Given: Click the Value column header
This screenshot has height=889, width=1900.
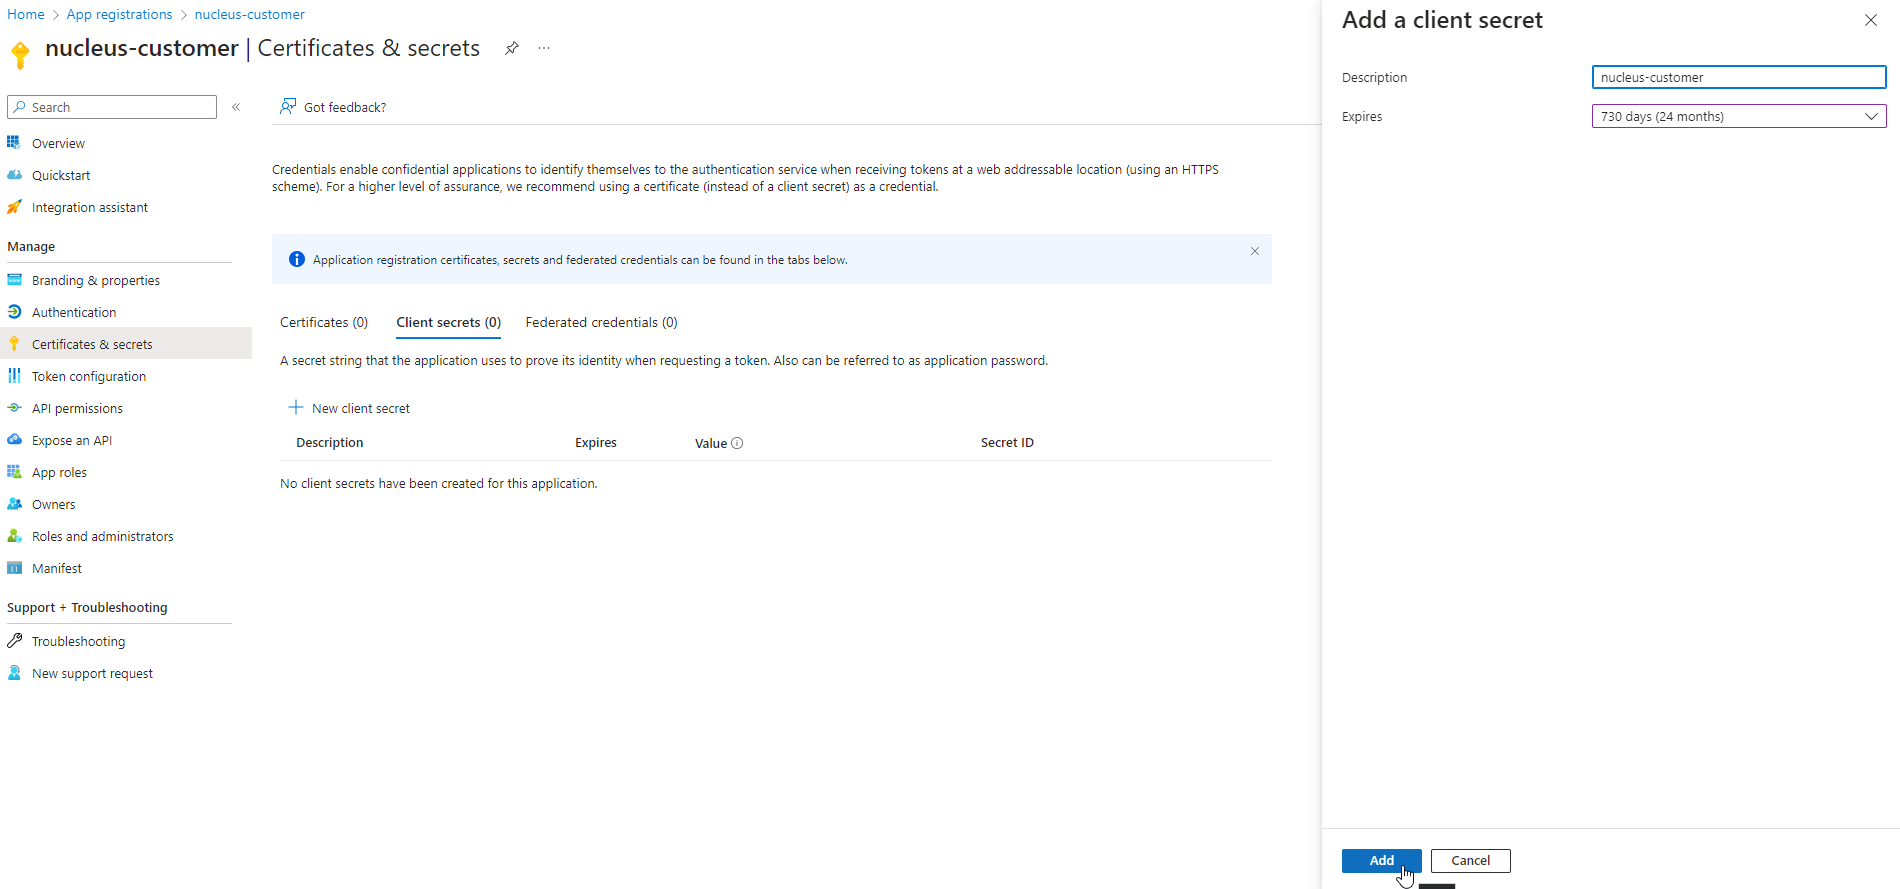Looking at the screenshot, I should pos(711,443).
